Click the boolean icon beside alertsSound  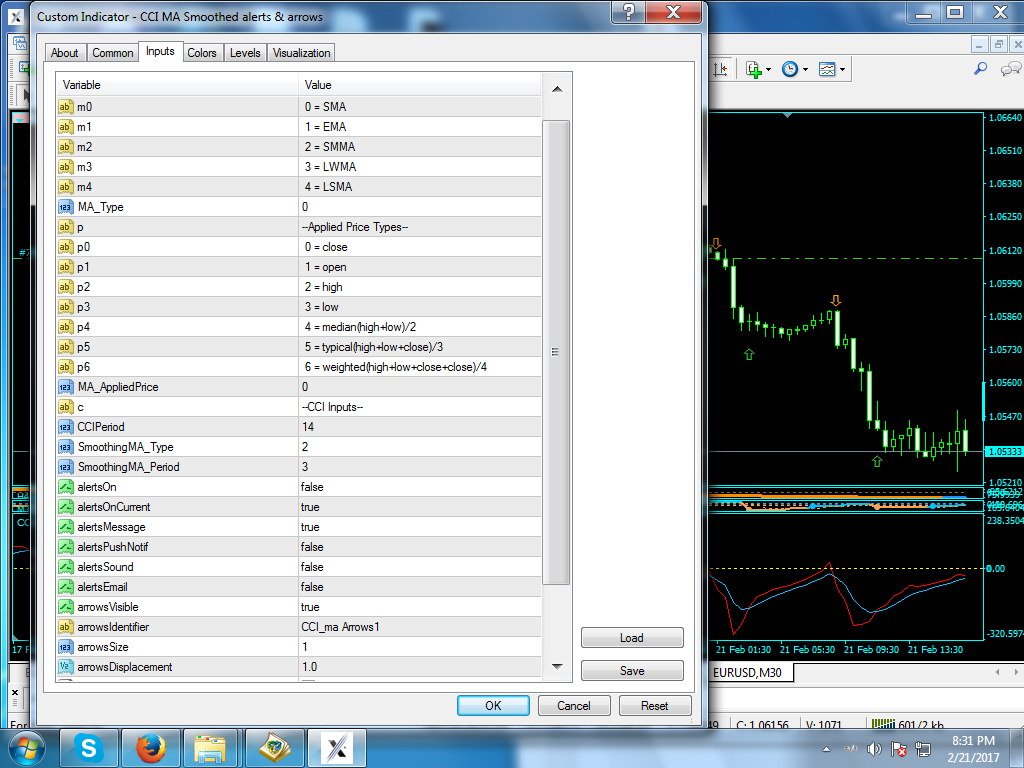pos(65,567)
